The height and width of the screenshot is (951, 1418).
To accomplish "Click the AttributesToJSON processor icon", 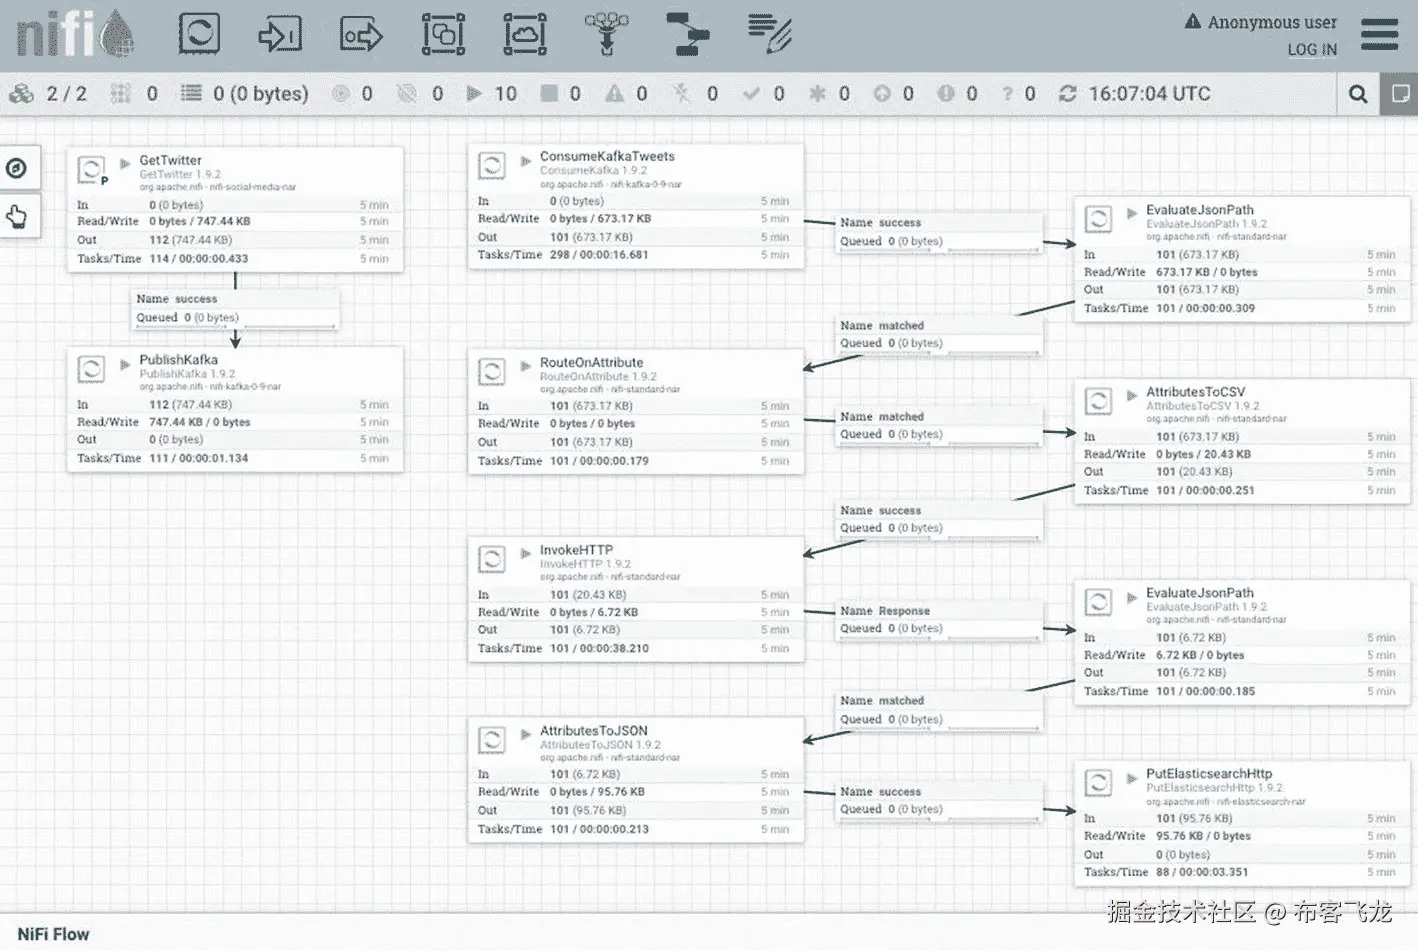I will click(491, 740).
